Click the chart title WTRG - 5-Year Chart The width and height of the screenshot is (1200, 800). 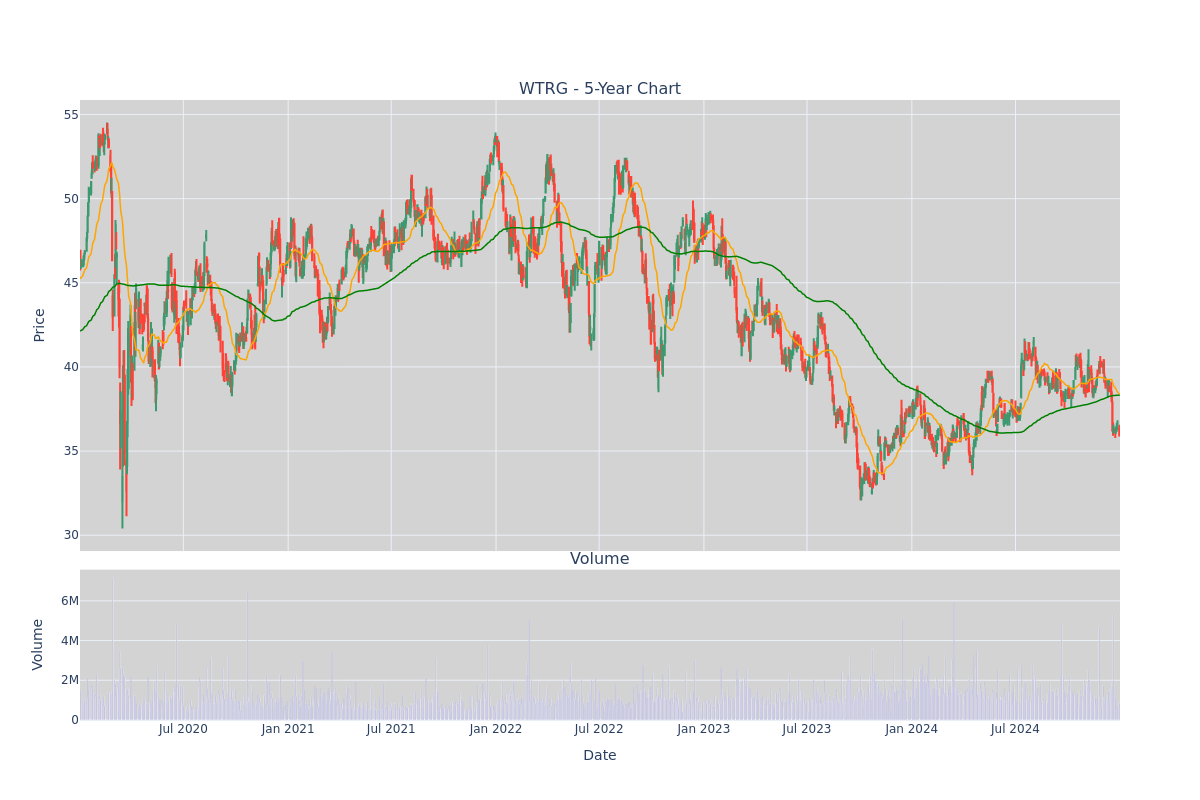point(600,89)
